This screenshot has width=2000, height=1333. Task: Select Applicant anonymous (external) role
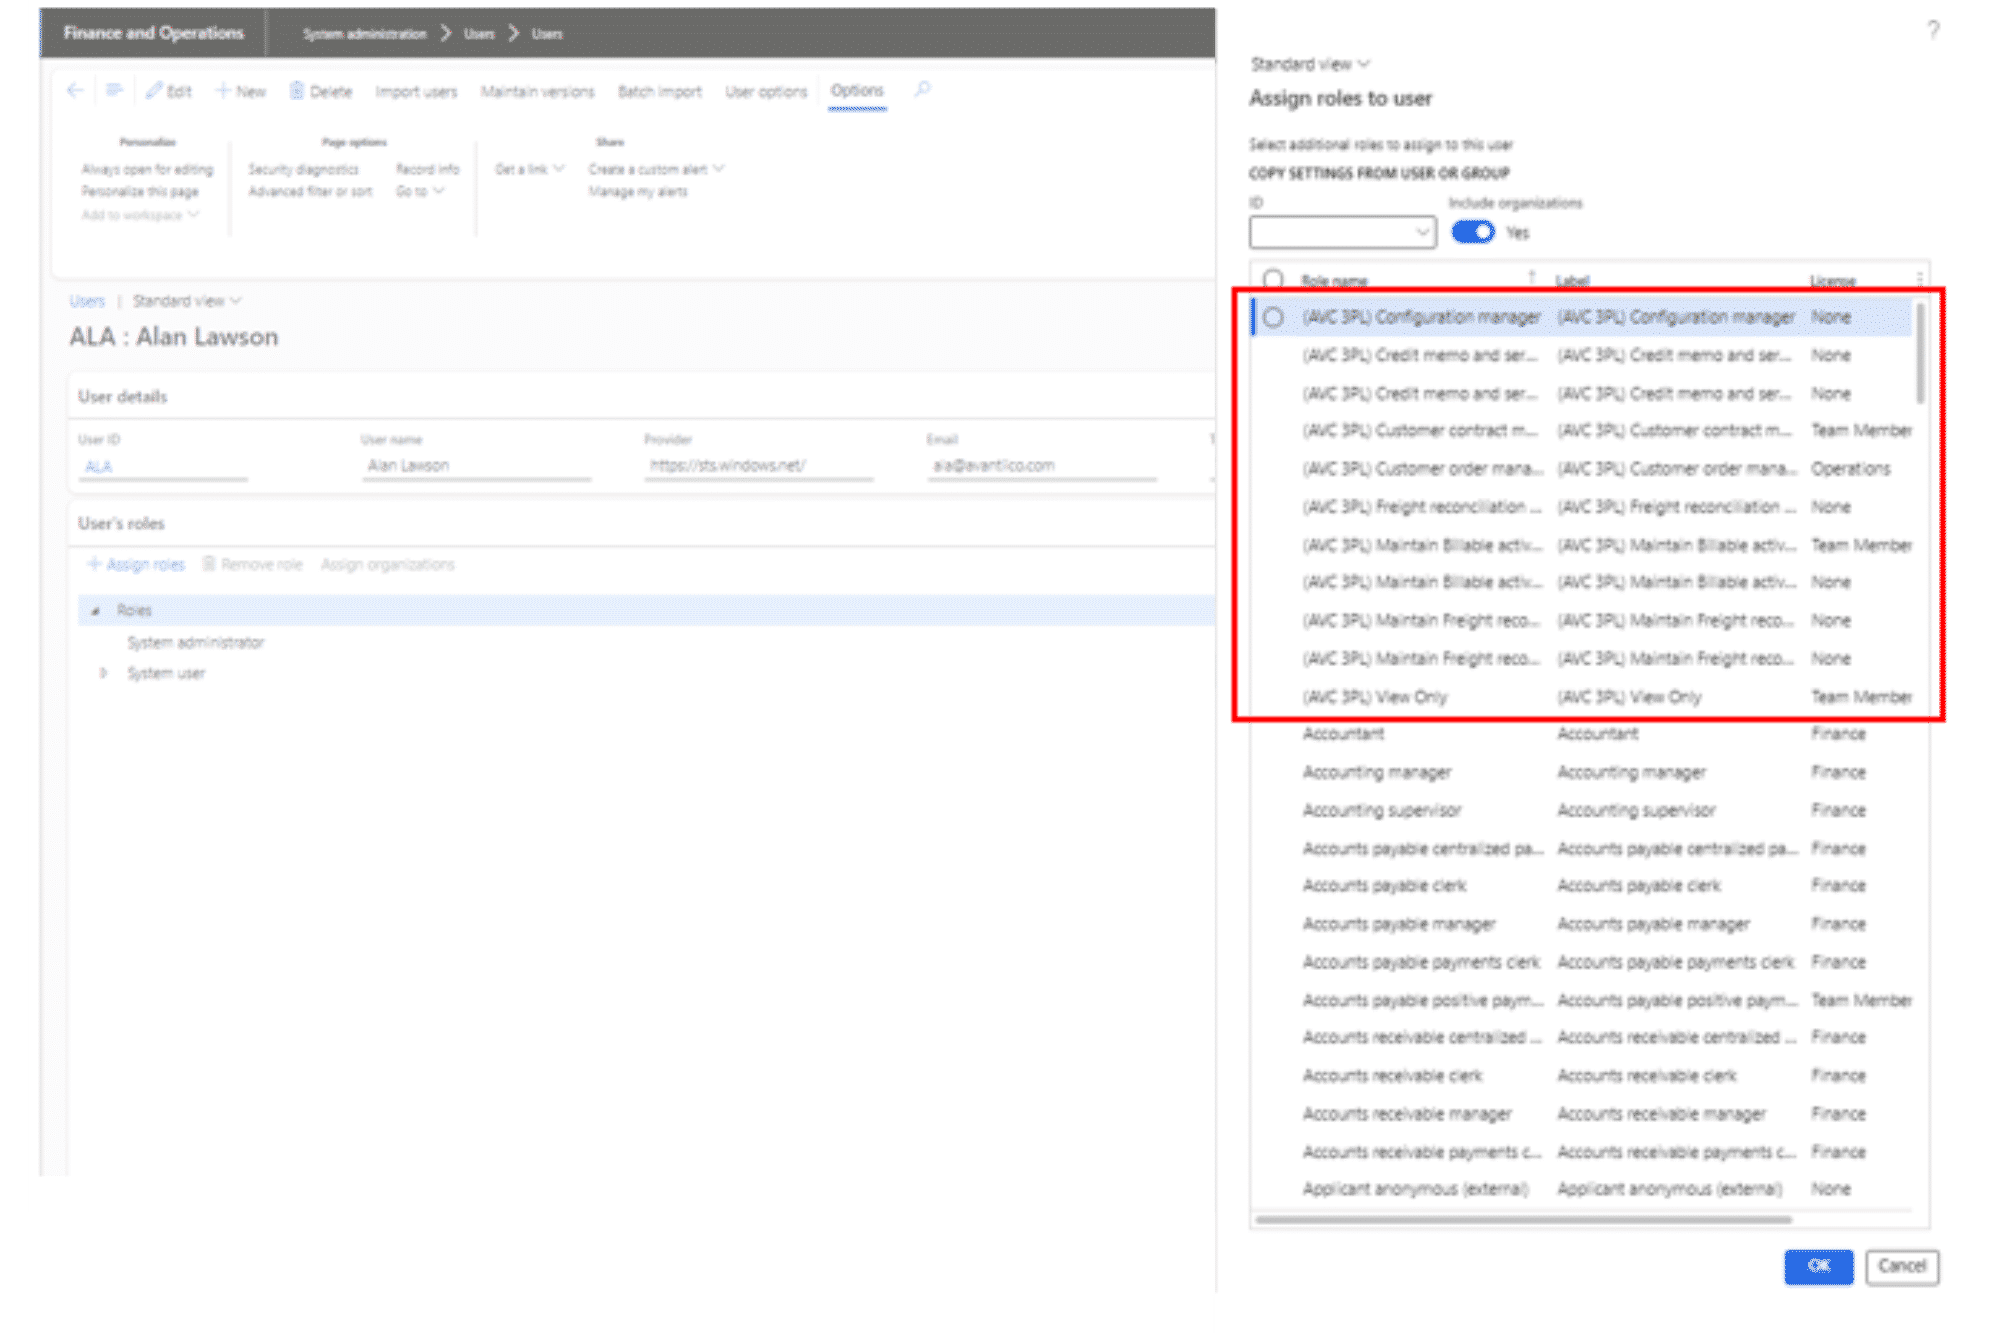pyautogui.click(x=1582, y=1189)
